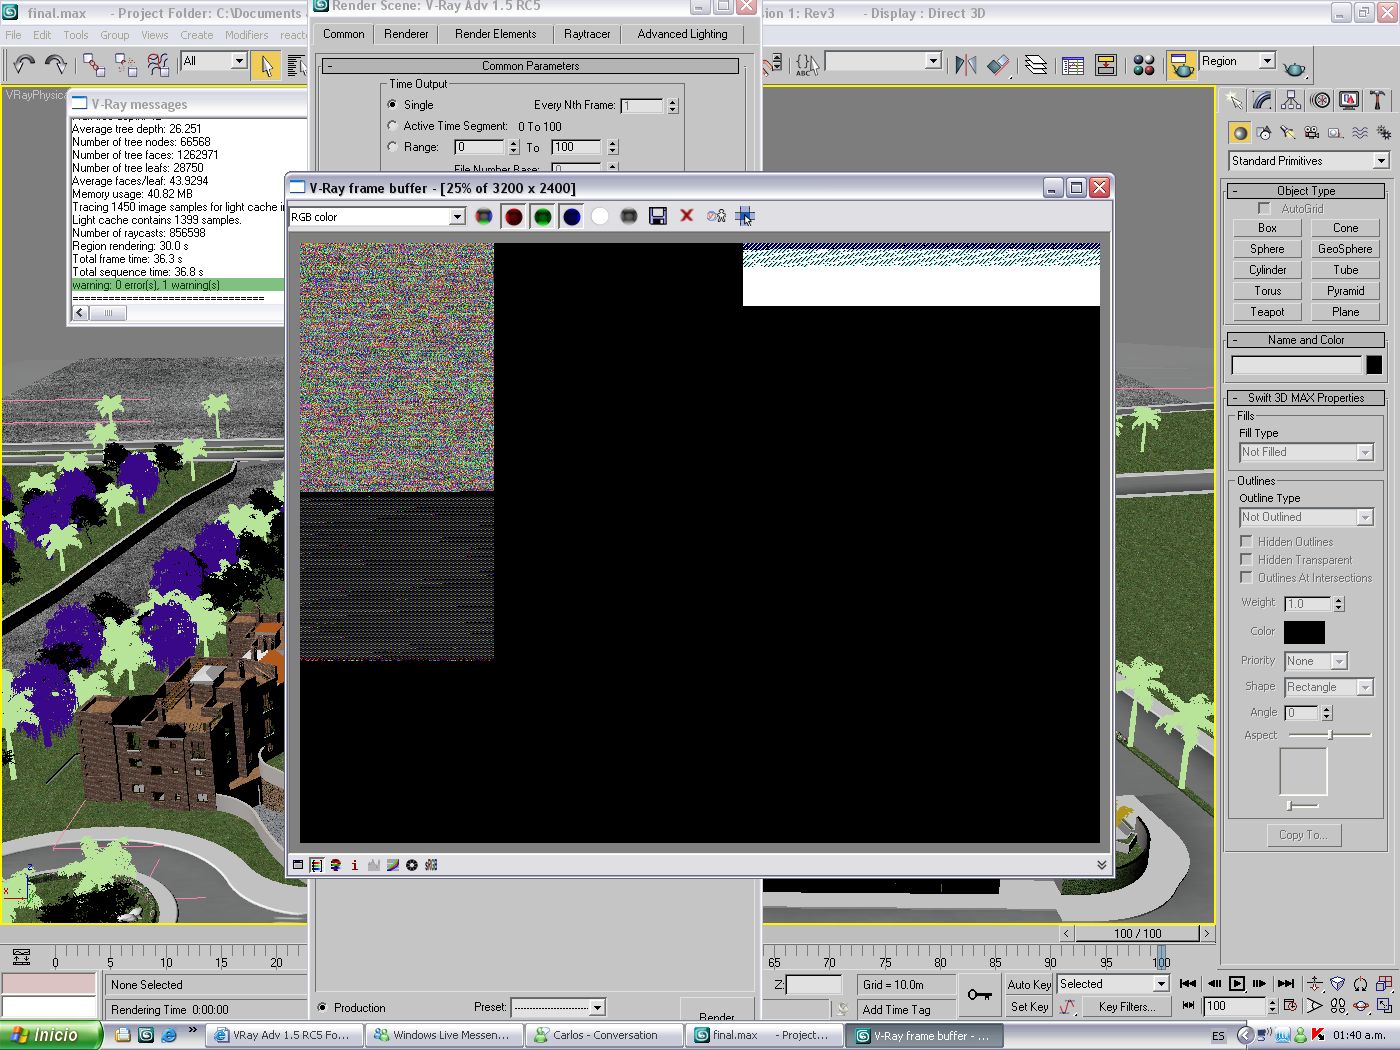Click the Cylinder primitive button
1400x1050 pixels.
point(1267,270)
